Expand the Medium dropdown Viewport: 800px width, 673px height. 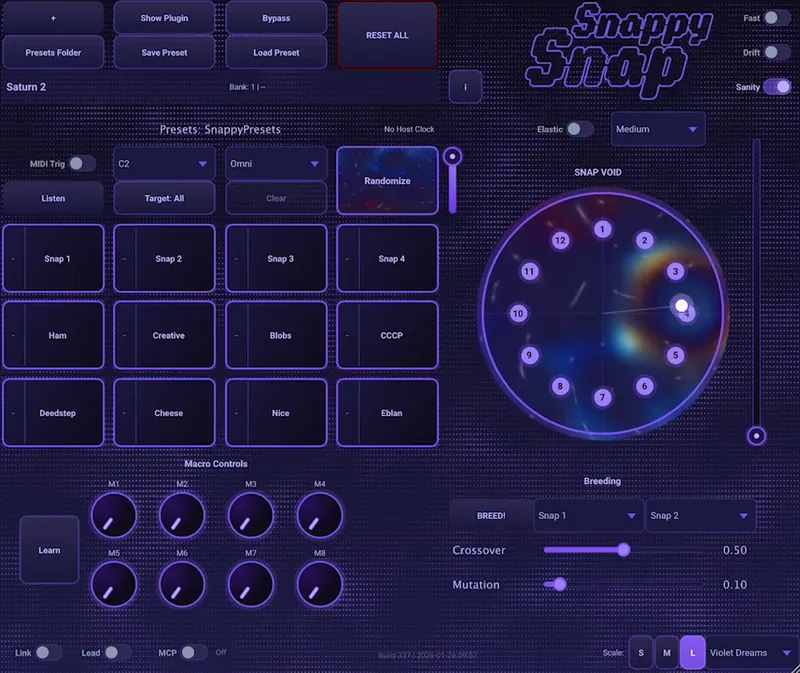click(658, 129)
